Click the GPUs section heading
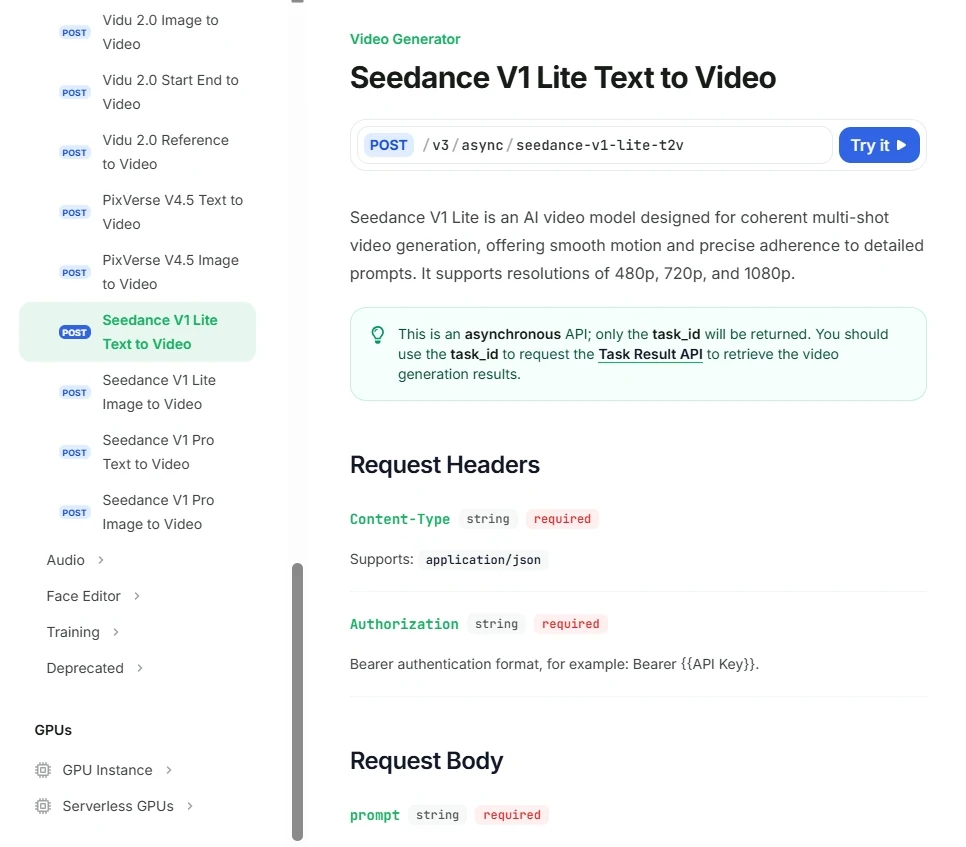The width and height of the screenshot is (966, 847). 53,730
